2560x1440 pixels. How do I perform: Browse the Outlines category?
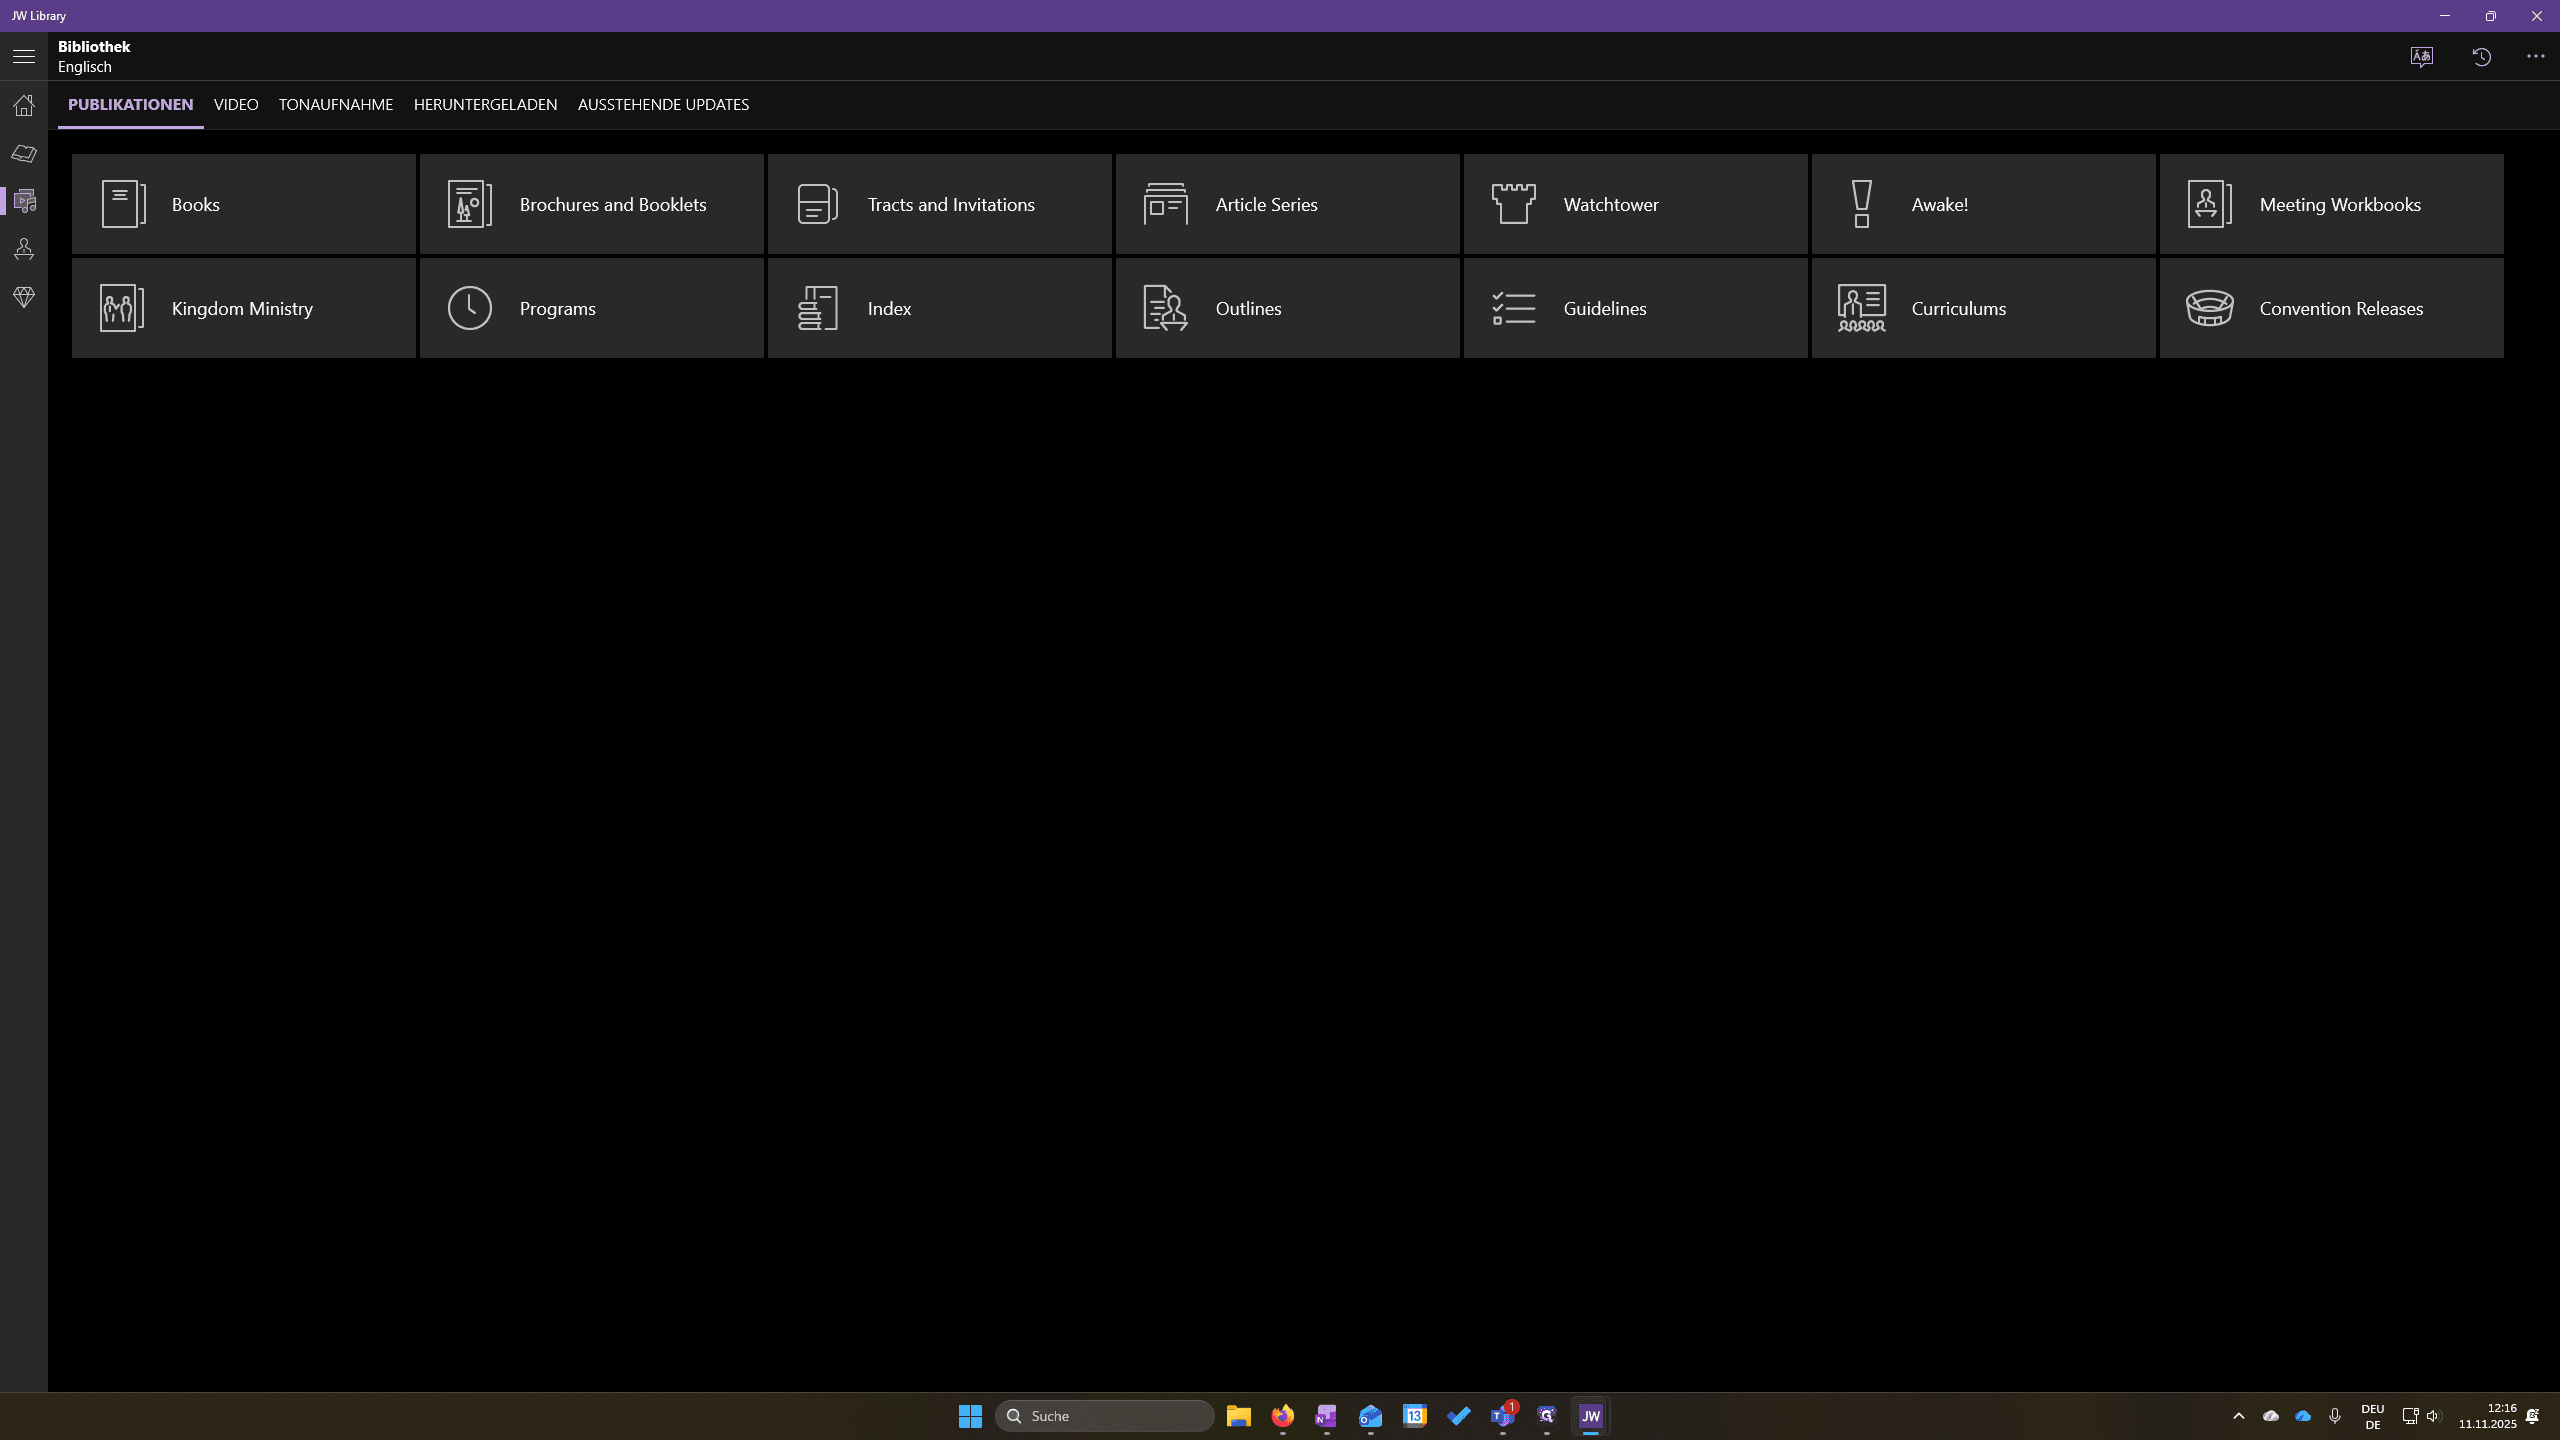[x=1288, y=308]
